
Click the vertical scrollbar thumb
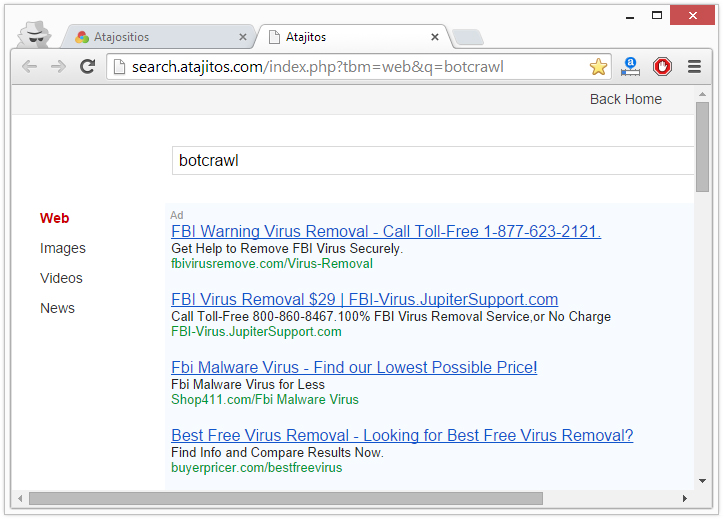[702, 147]
